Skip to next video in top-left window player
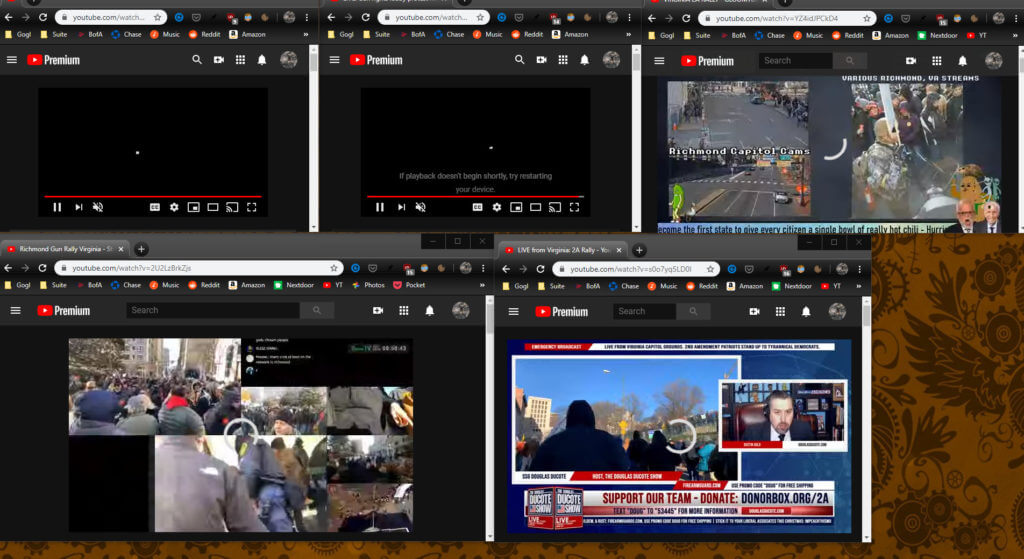The width and height of the screenshot is (1024, 559). point(78,207)
